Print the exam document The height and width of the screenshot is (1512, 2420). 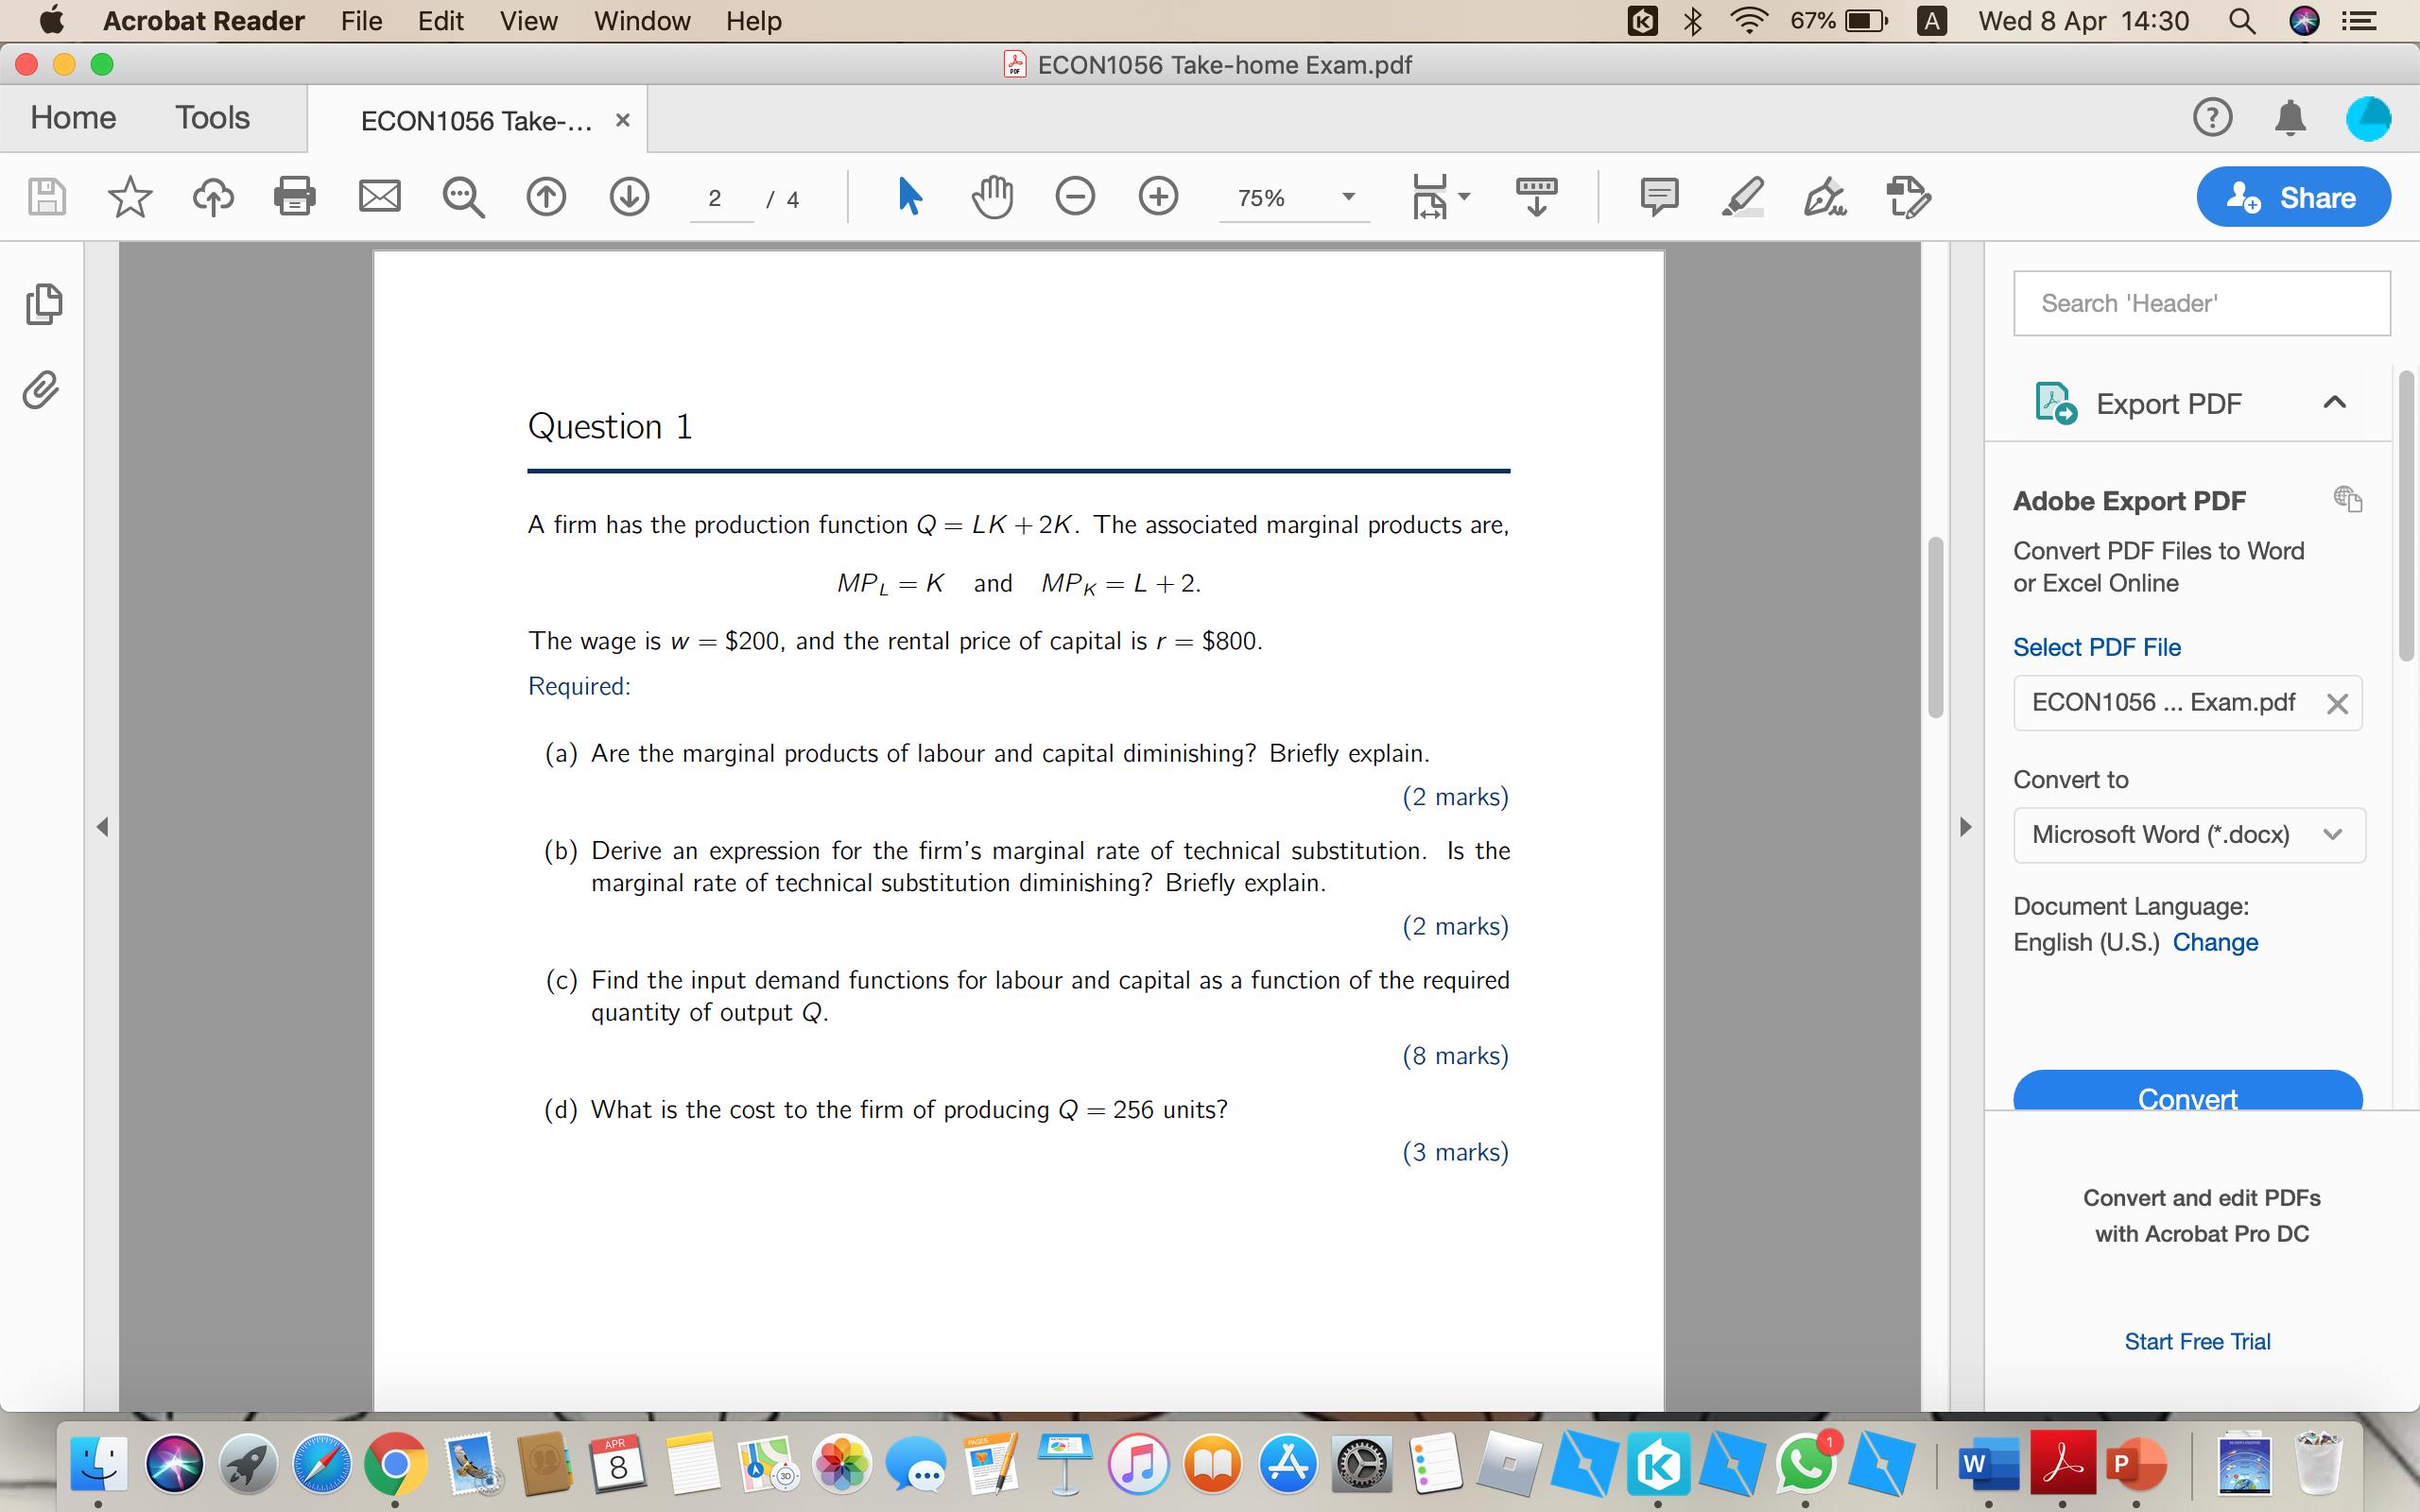click(x=295, y=196)
